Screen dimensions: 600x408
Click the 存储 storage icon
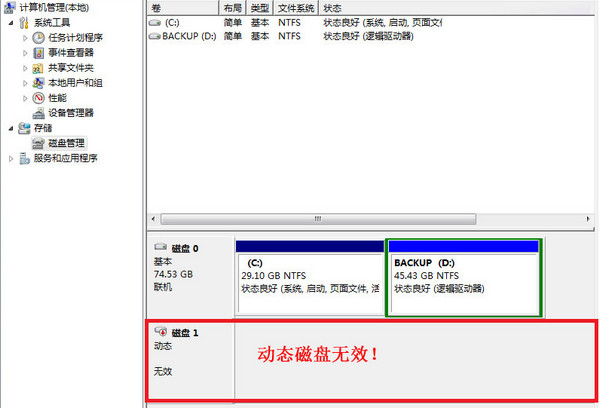click(24, 128)
